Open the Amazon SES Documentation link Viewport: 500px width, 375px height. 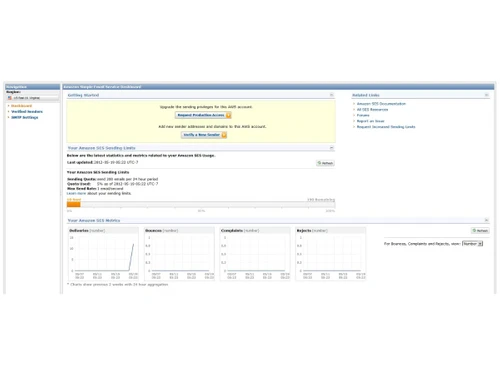(381, 104)
